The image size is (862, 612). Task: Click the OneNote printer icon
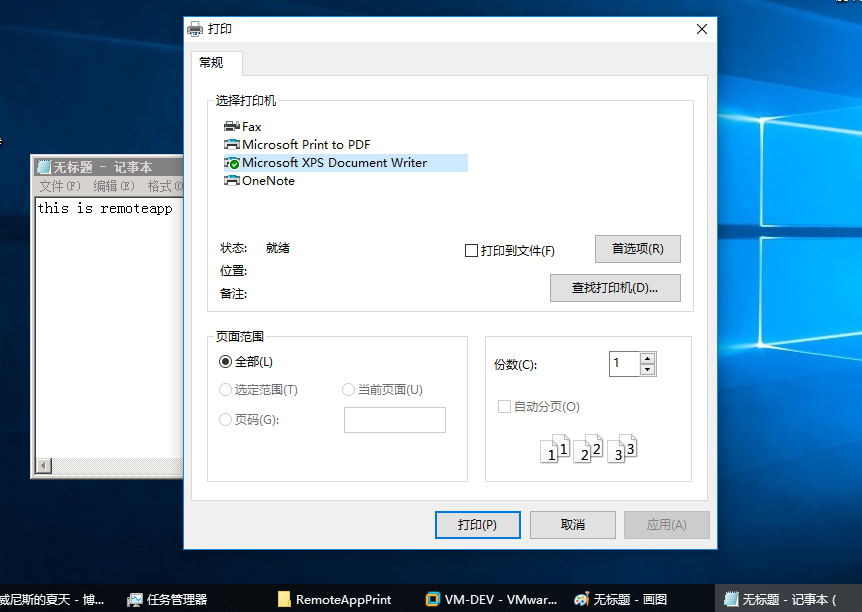(x=231, y=180)
